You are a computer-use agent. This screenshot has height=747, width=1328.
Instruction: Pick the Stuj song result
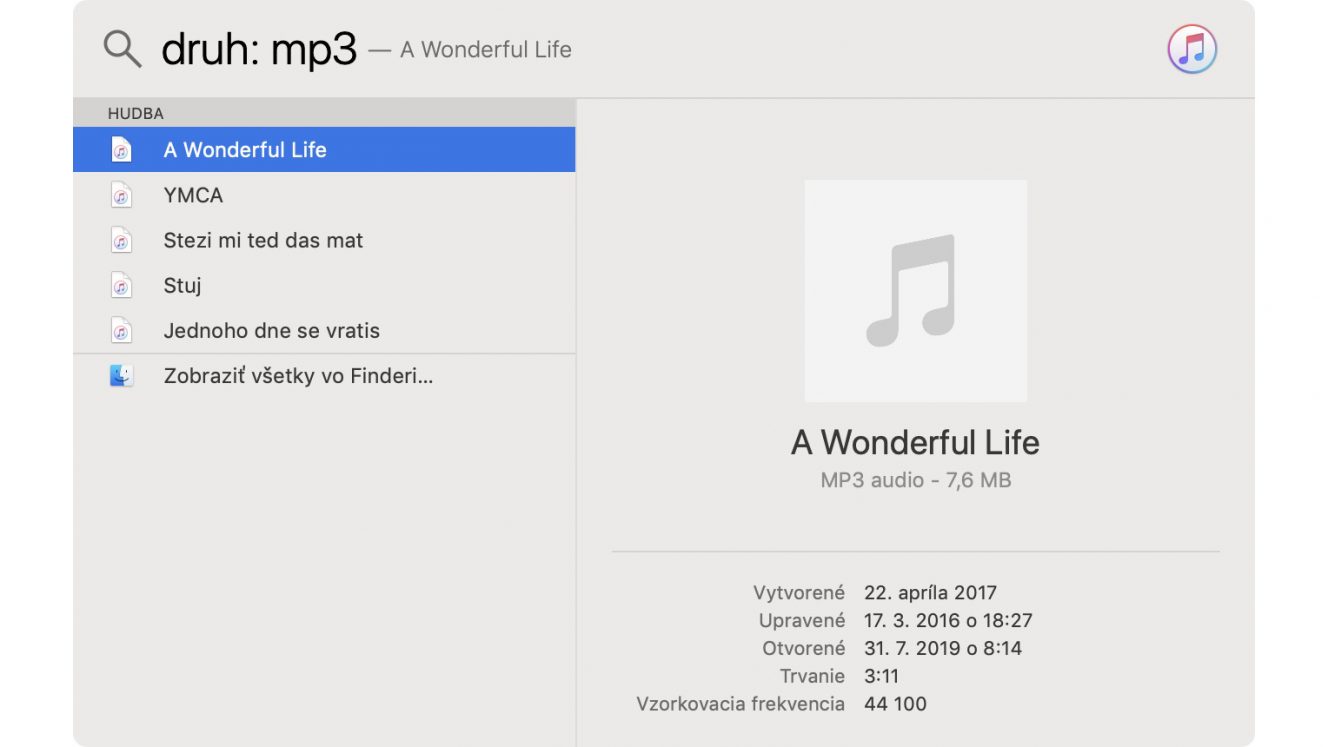pyautogui.click(x=324, y=285)
